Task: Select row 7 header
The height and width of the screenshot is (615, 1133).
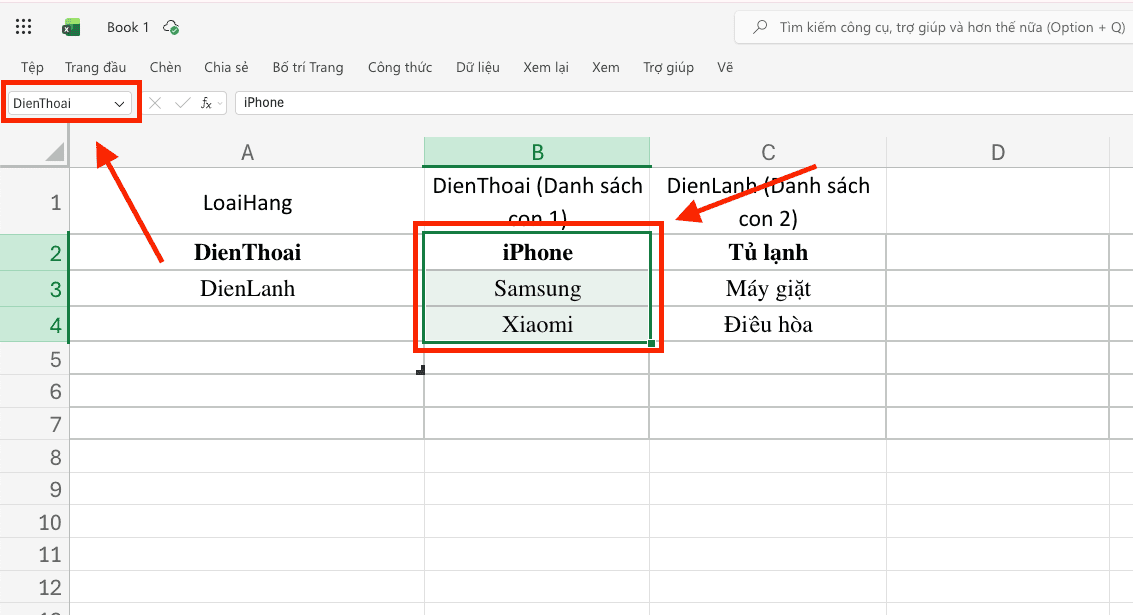Action: [x=34, y=423]
